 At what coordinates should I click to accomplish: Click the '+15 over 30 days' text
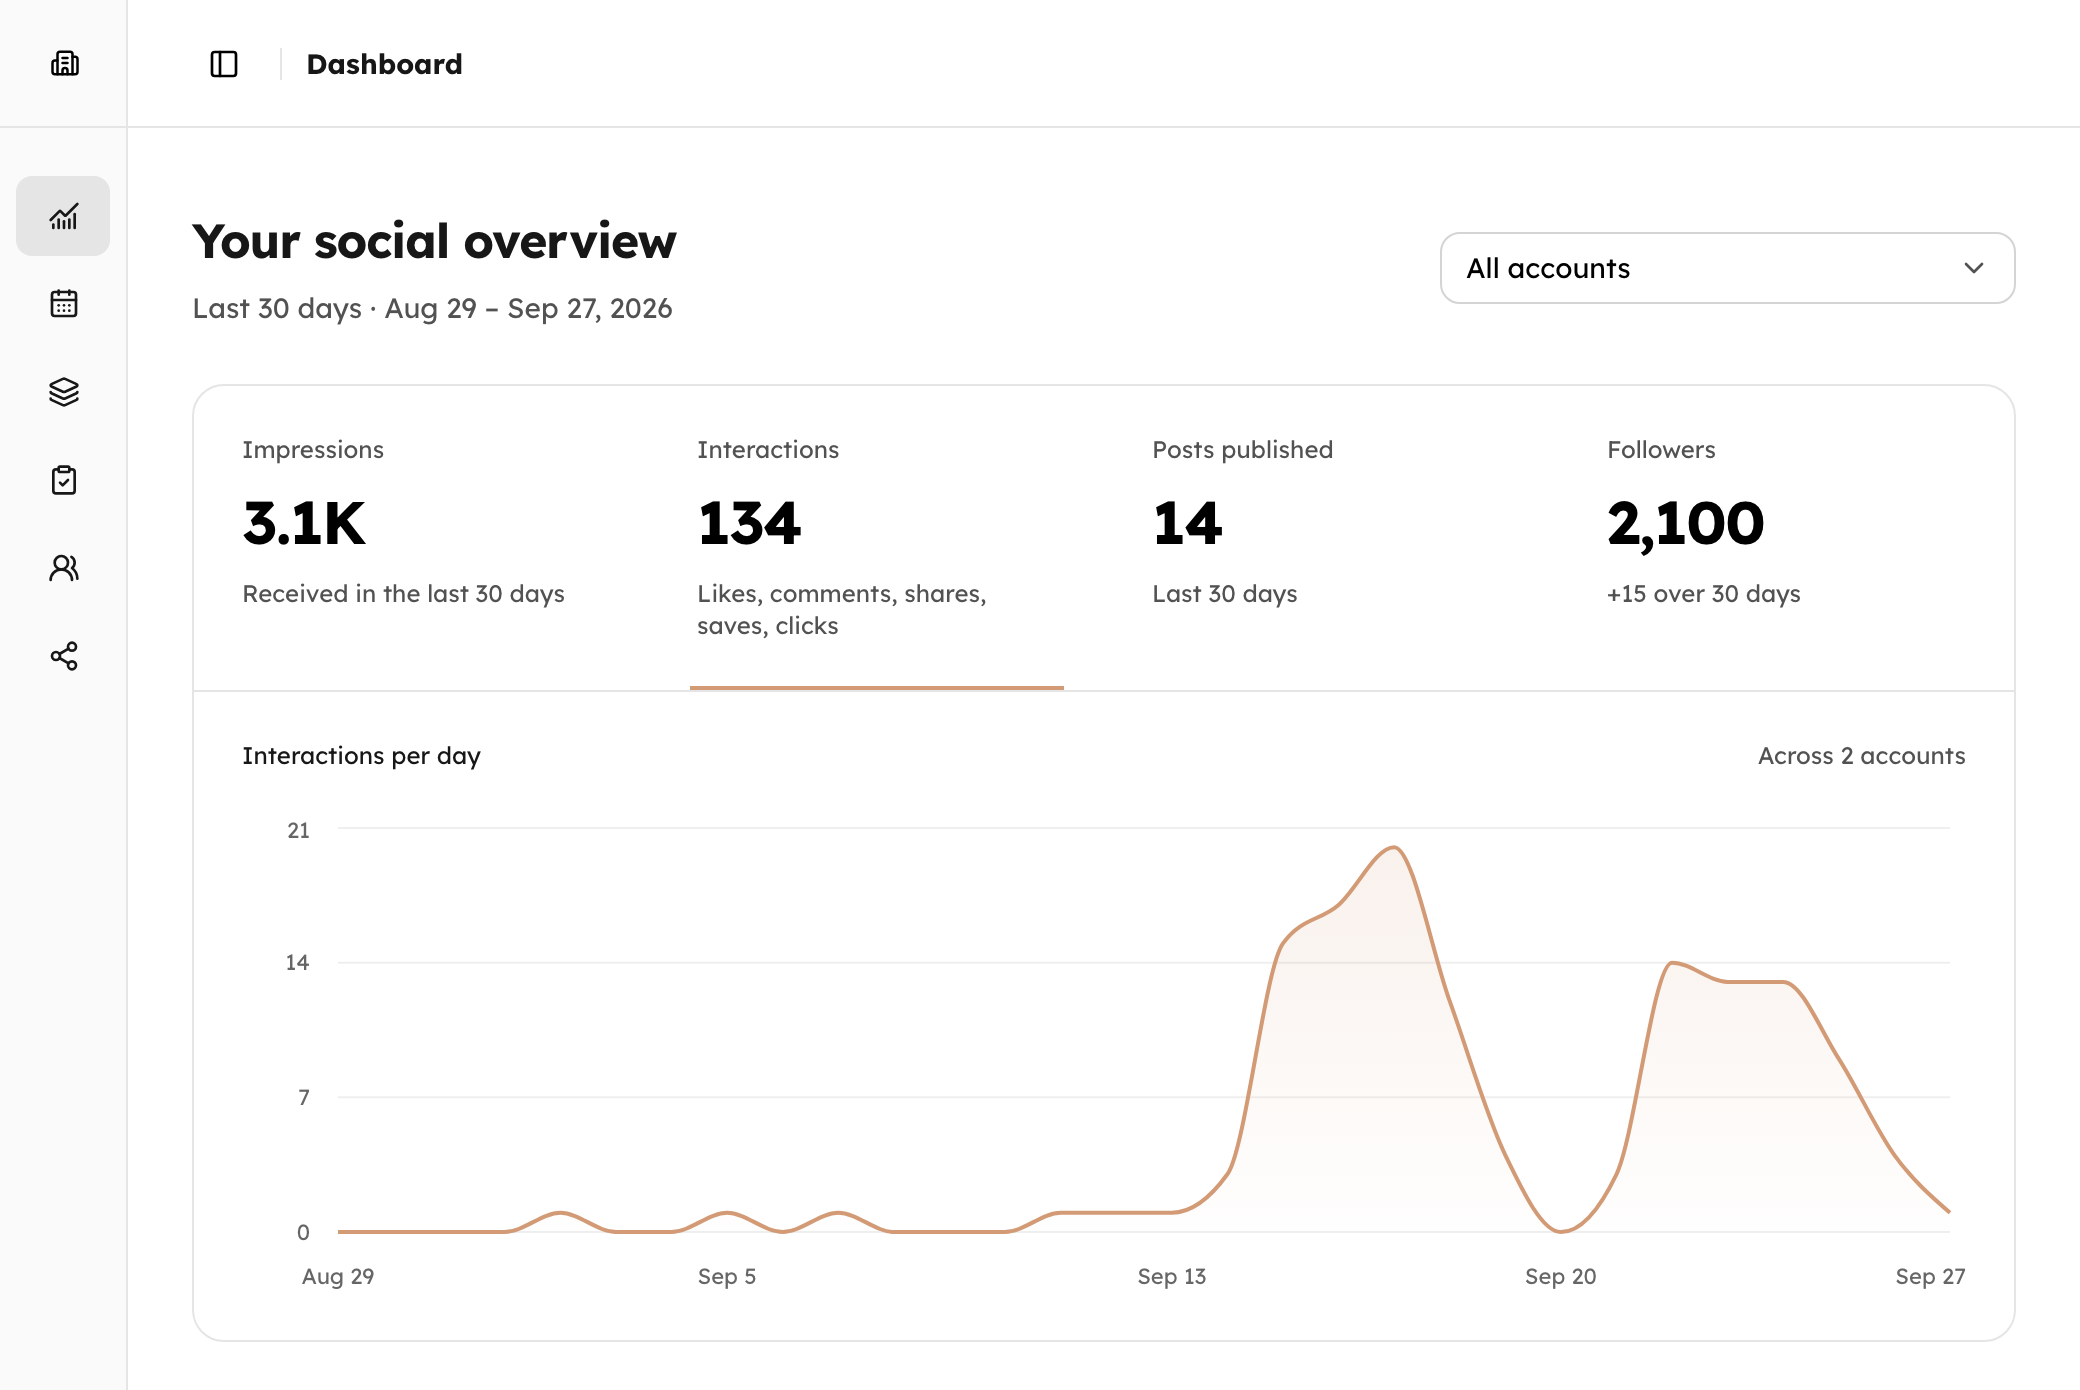(x=1703, y=594)
